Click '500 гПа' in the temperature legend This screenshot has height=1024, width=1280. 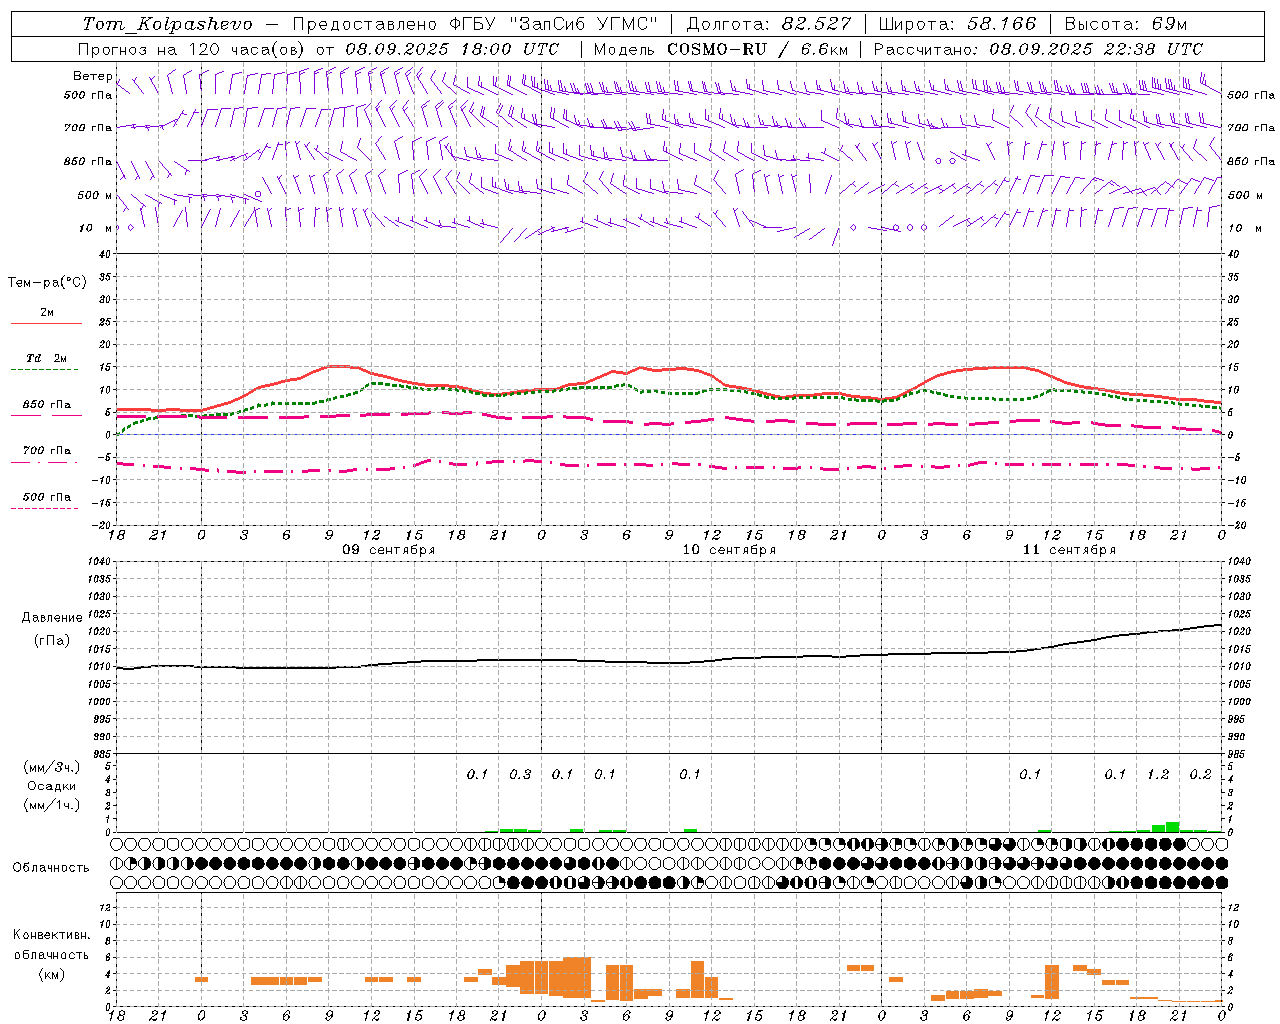click(x=47, y=497)
